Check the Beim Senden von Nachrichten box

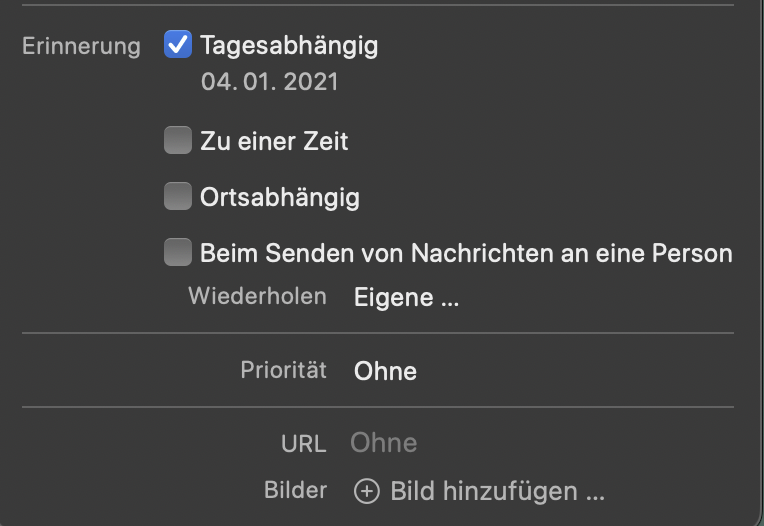(x=178, y=253)
